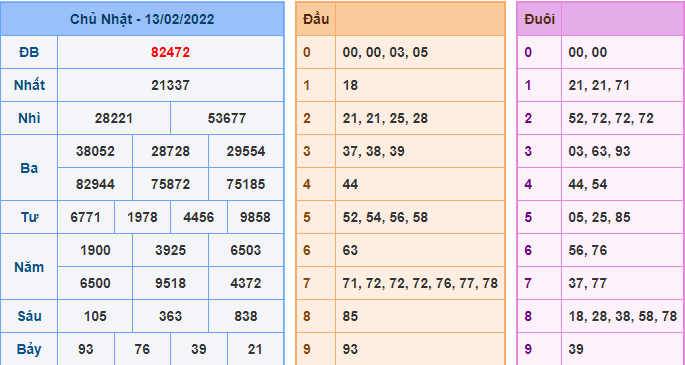Select Nhì prize number 28221
Viewport: 685px width, 365px height.
pos(114,118)
